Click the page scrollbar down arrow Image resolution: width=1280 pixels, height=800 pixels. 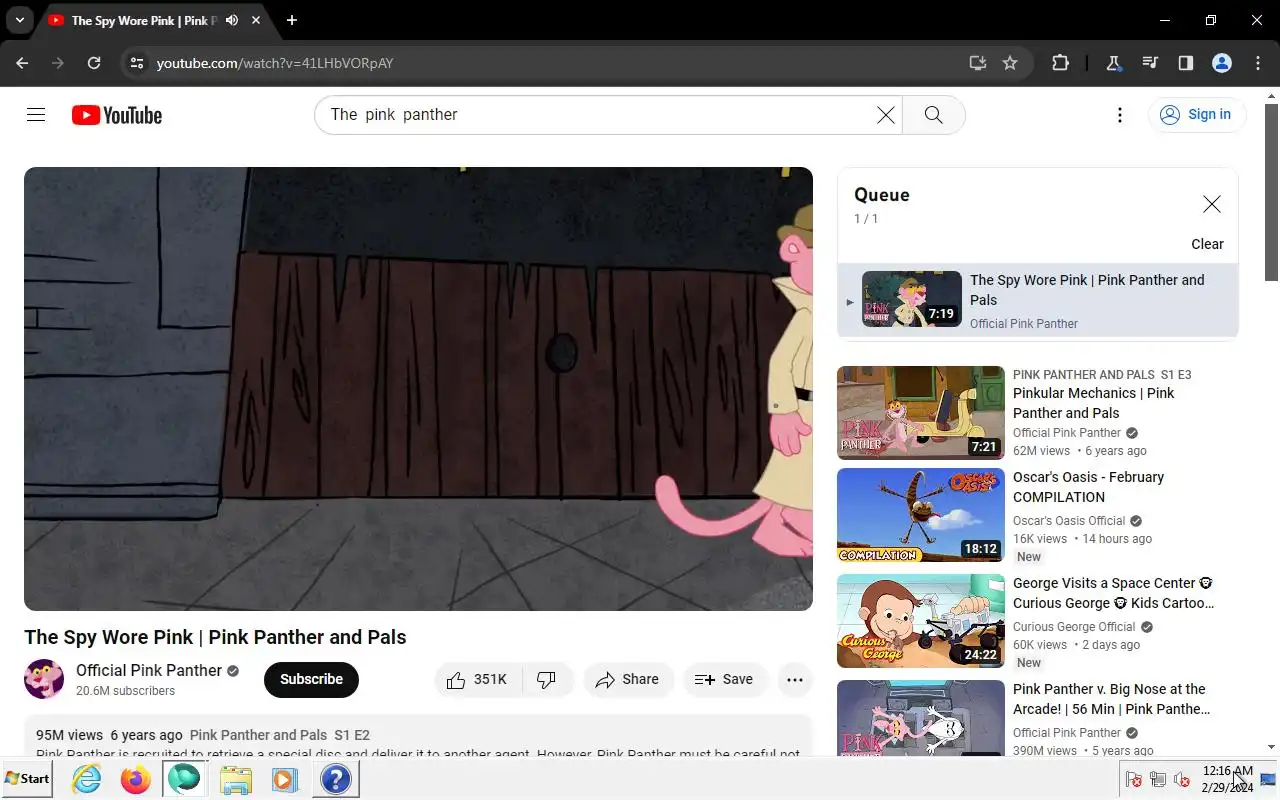pos(1272,747)
